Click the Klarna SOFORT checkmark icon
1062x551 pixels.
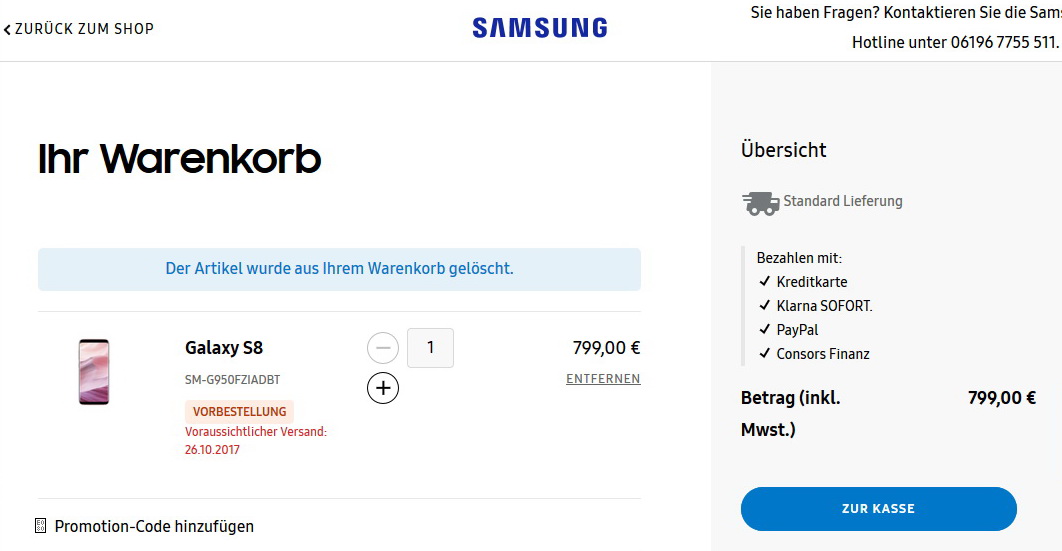tap(765, 306)
